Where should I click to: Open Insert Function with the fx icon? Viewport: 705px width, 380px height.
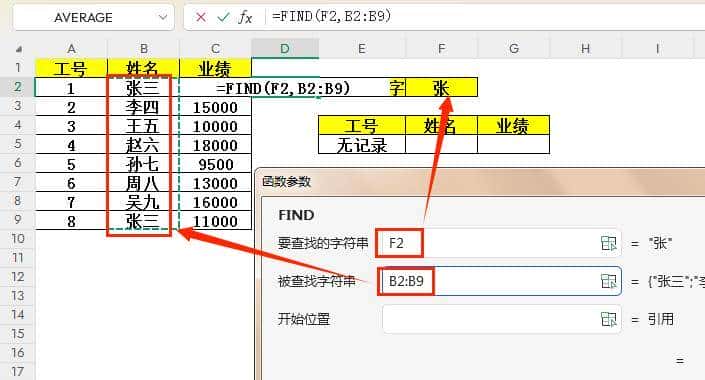click(245, 18)
